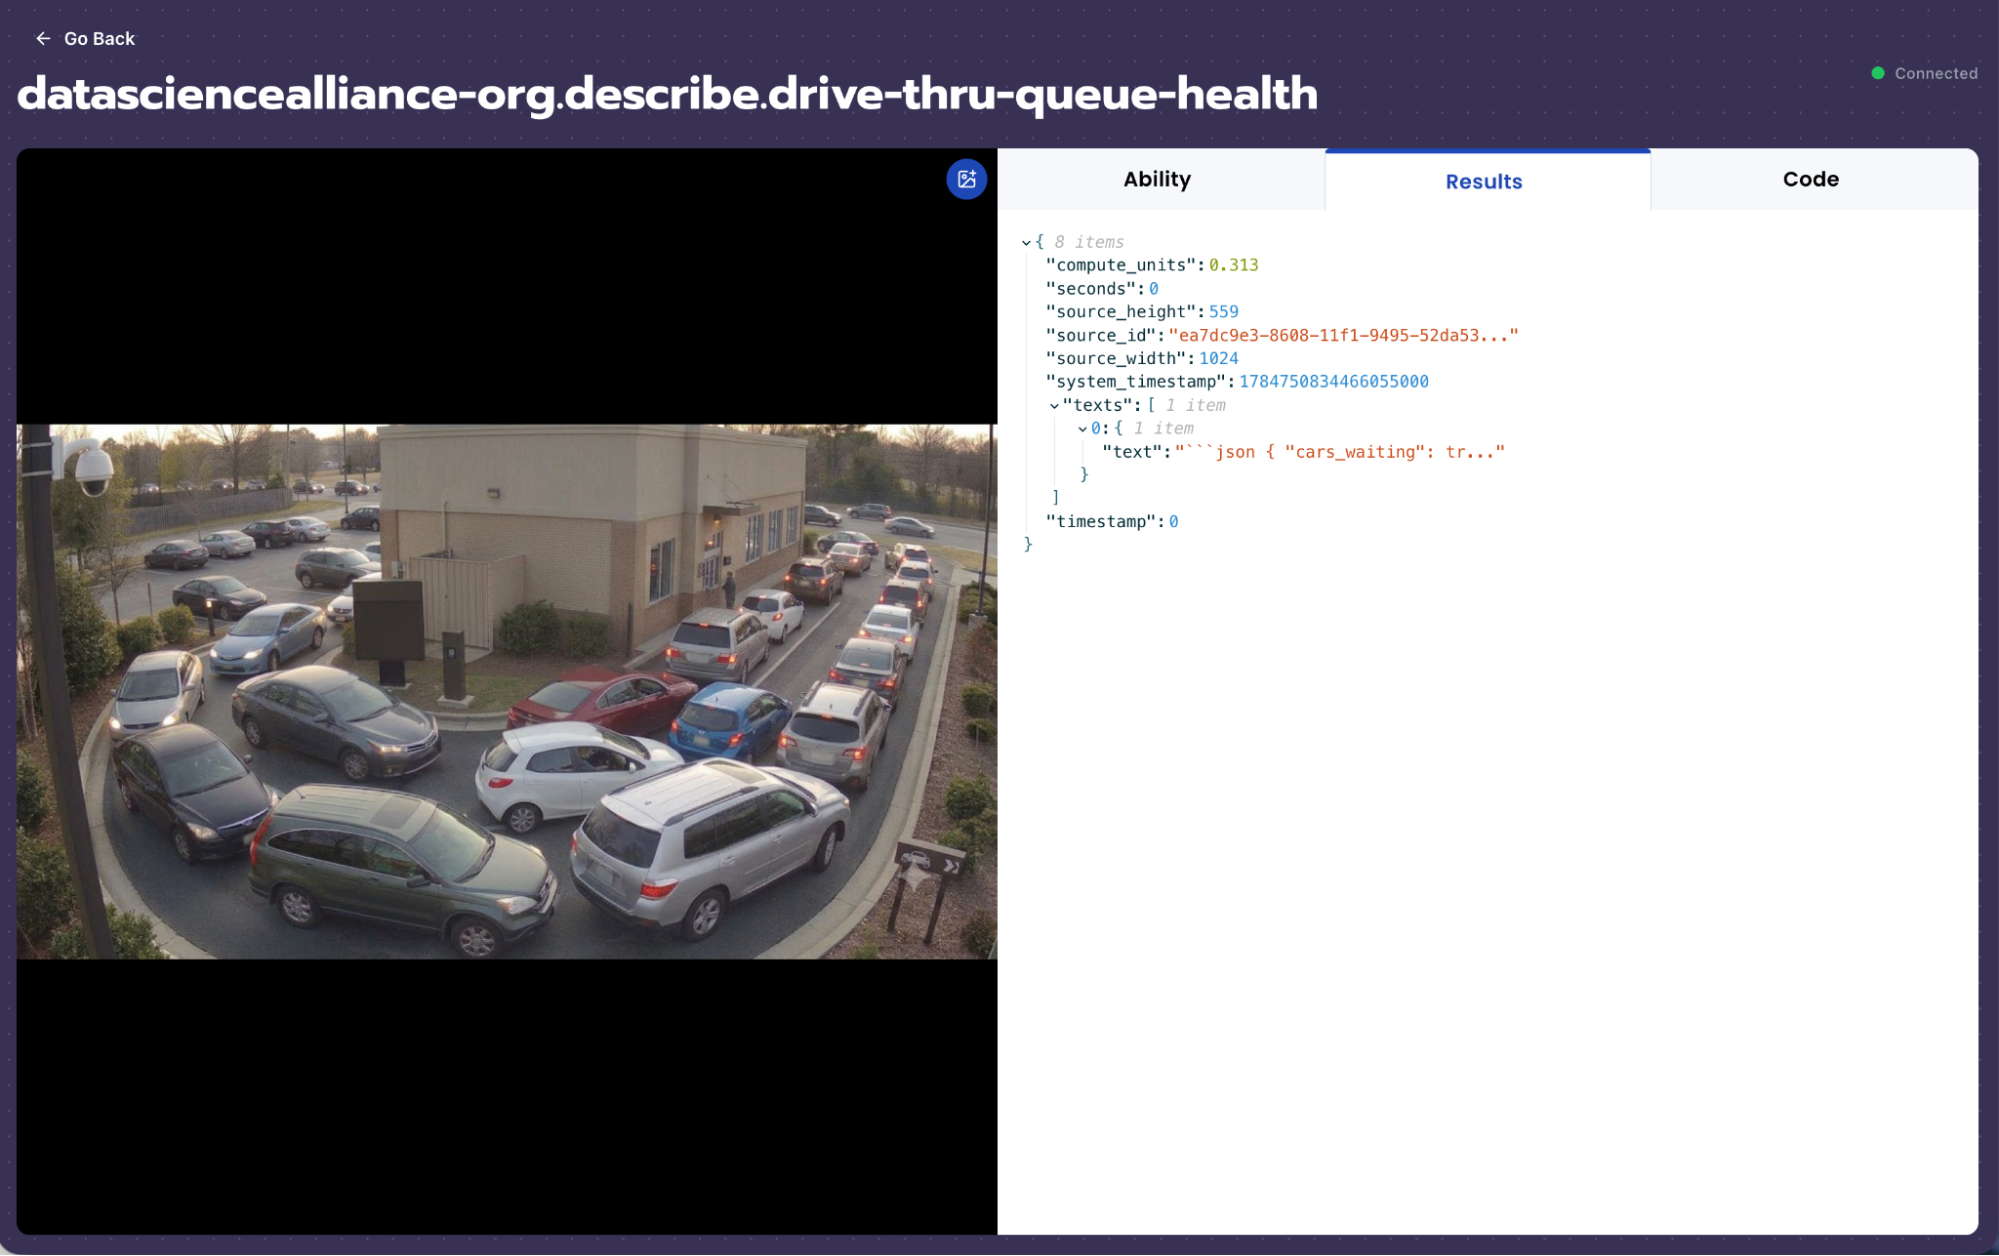Image resolution: width=1999 pixels, height=1256 pixels.
Task: Click the page title drive-thru-queue-health
Action: [x=667, y=93]
